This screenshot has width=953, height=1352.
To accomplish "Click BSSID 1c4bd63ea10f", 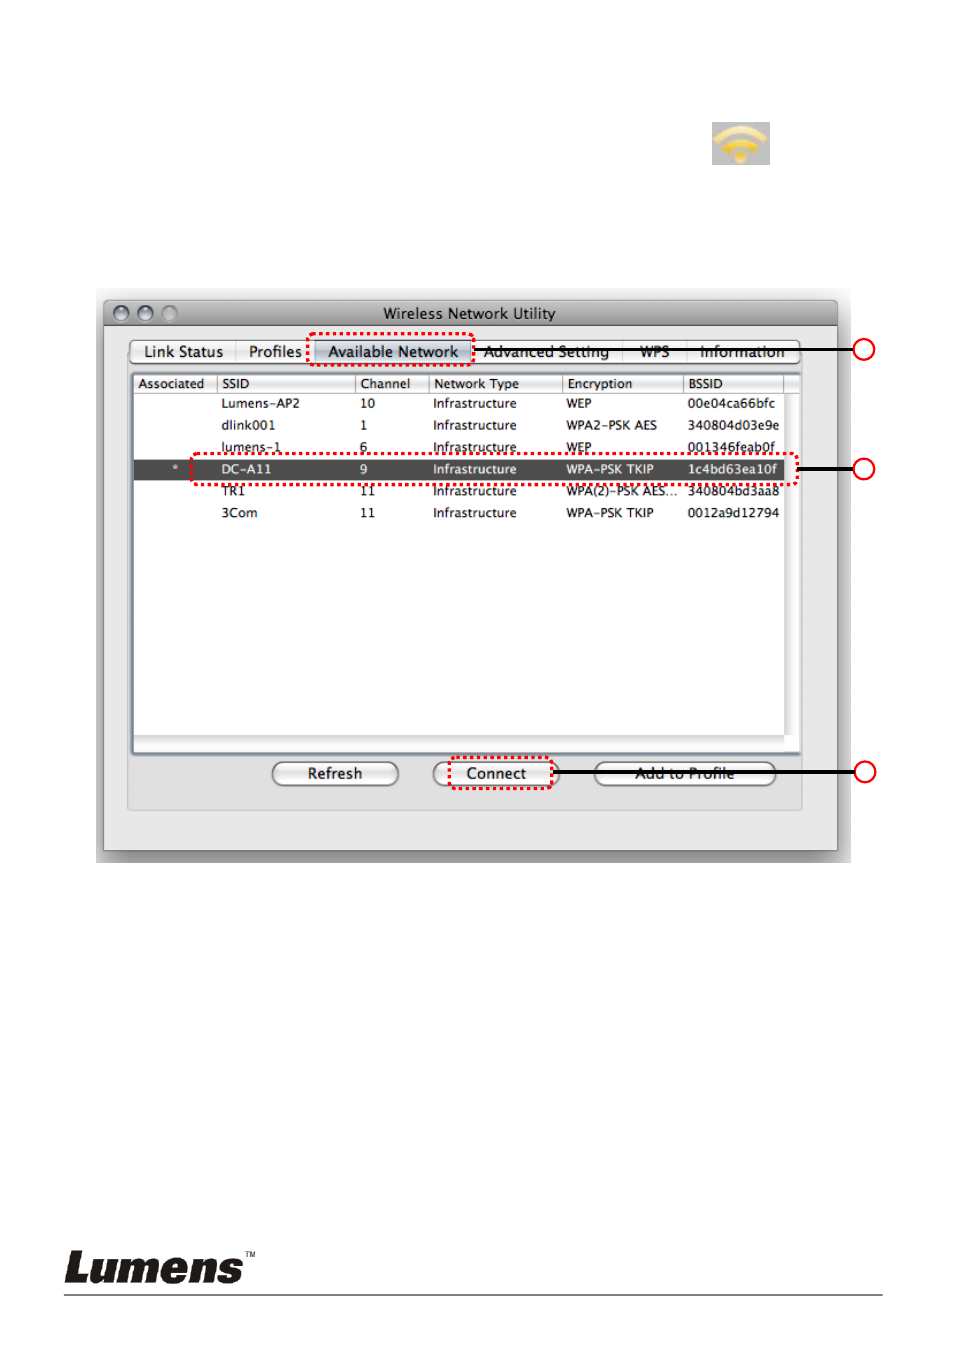I will pyautogui.click(x=732, y=469).
